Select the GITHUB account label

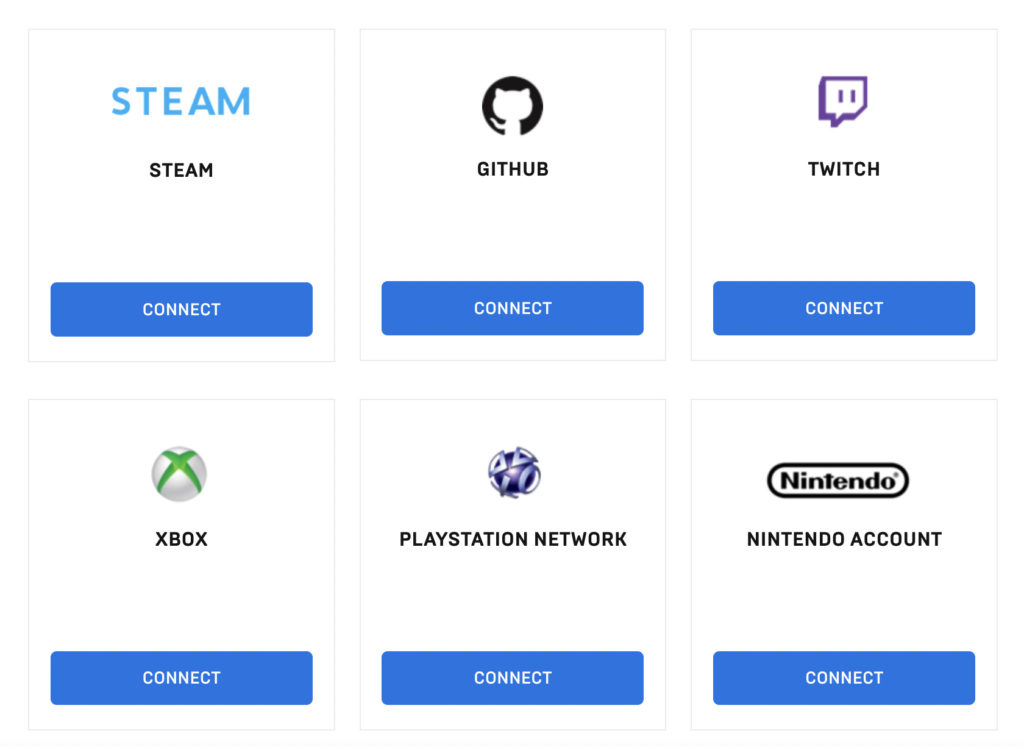click(x=512, y=169)
